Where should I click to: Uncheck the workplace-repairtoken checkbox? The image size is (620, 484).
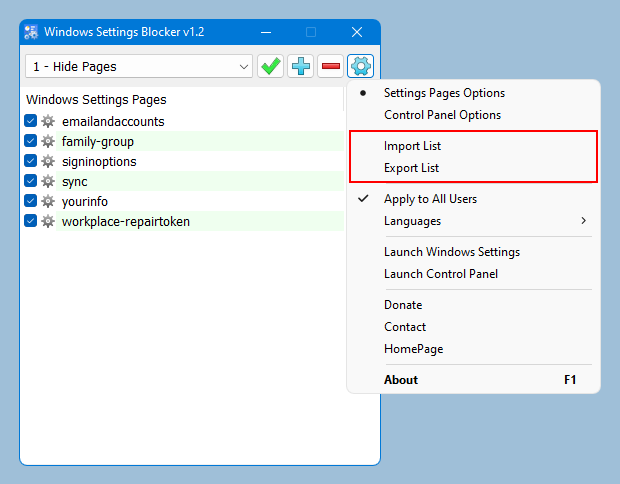coord(31,221)
